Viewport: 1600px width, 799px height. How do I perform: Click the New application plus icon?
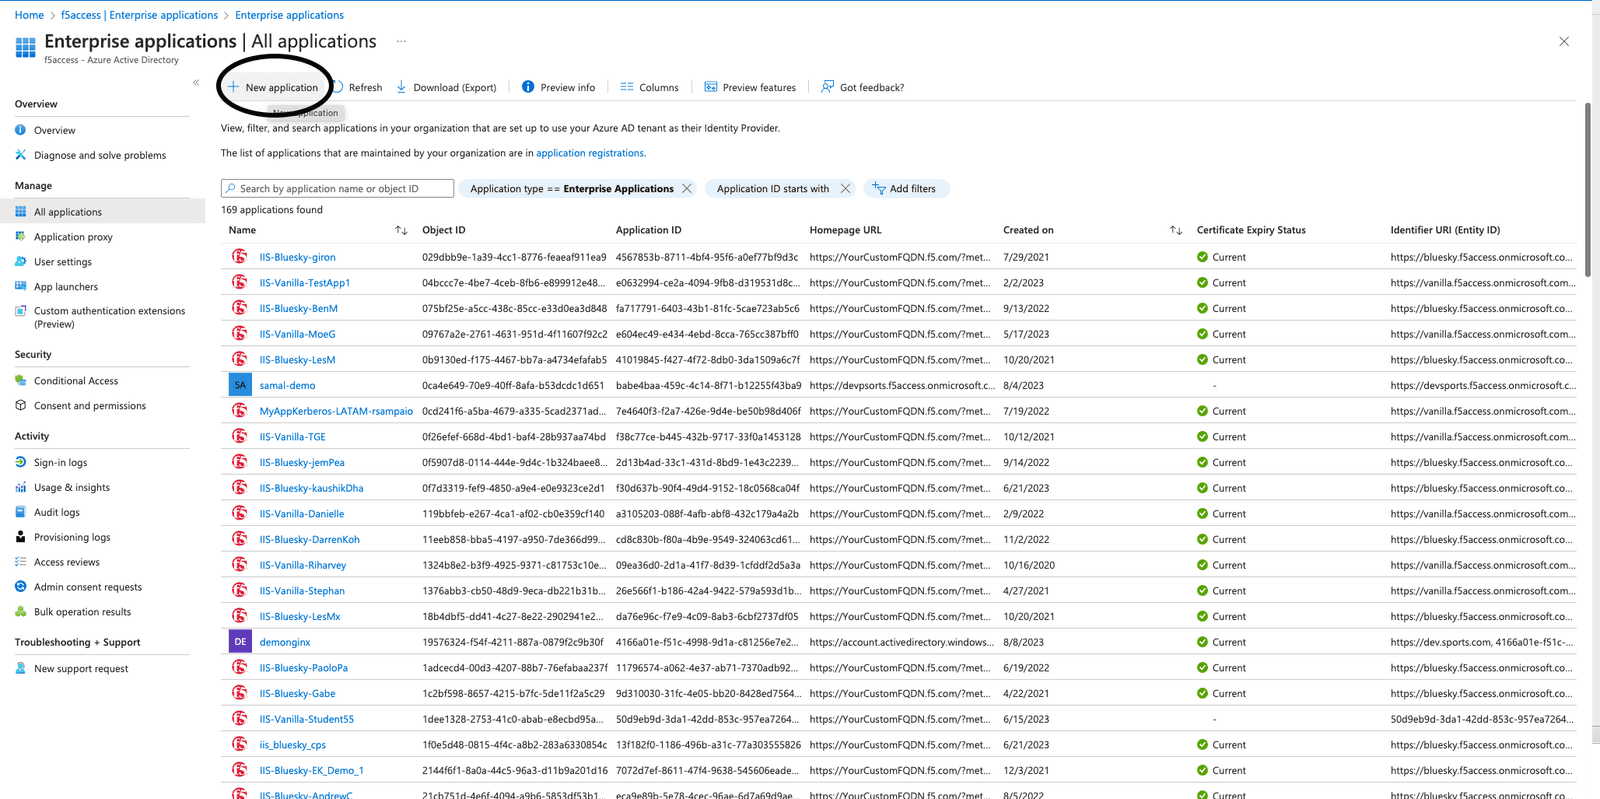tap(233, 87)
